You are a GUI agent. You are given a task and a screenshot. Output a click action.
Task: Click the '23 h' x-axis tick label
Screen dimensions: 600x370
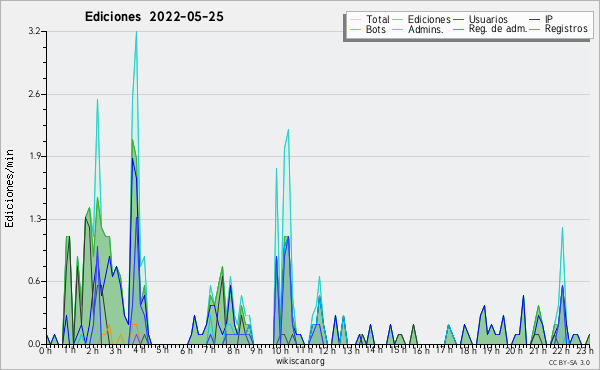tap(585, 351)
